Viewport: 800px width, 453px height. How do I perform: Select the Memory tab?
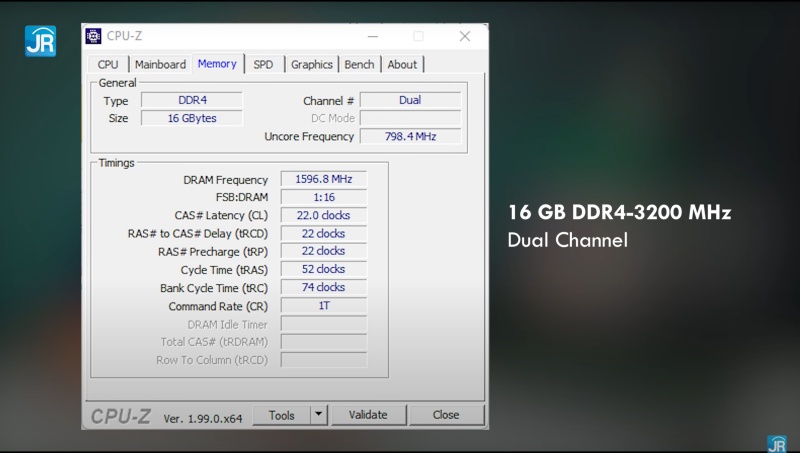(x=217, y=64)
